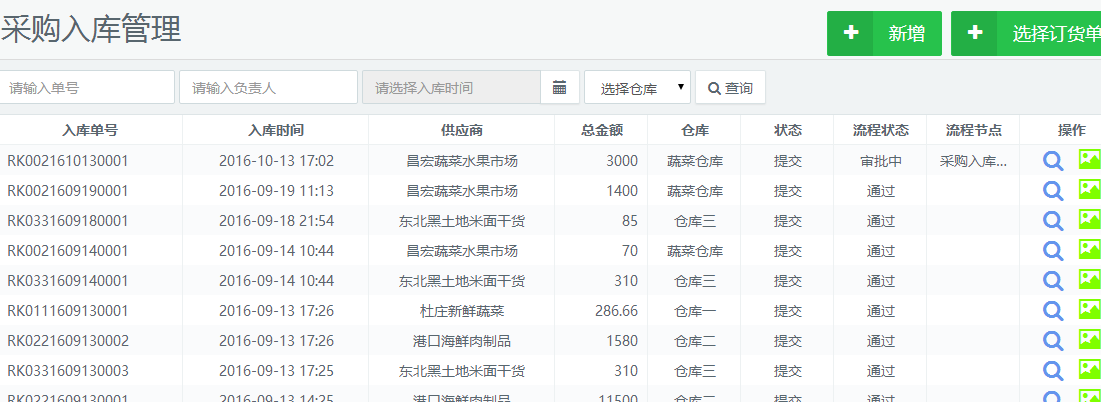Click the 选择订货单 button
Viewport: 1101px width, 402px height.
(x=1026, y=34)
